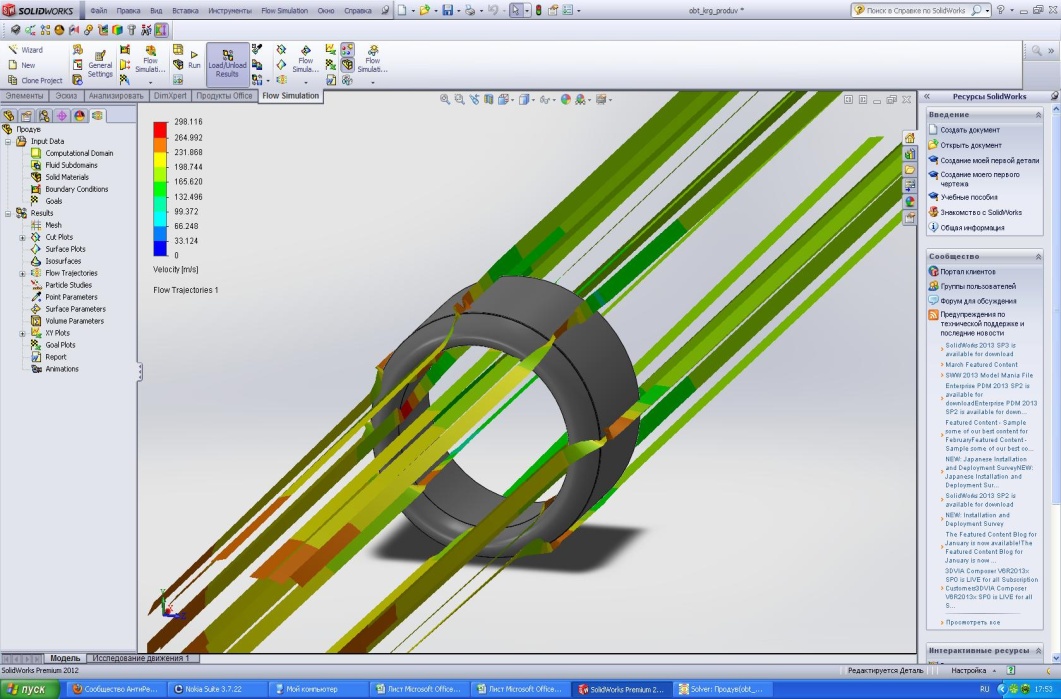
Task: Open the Design Library task pane icon
Action: [910, 154]
